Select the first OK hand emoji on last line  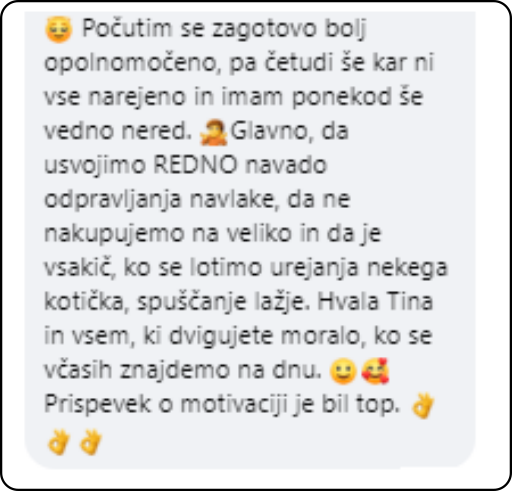[x=59, y=442]
